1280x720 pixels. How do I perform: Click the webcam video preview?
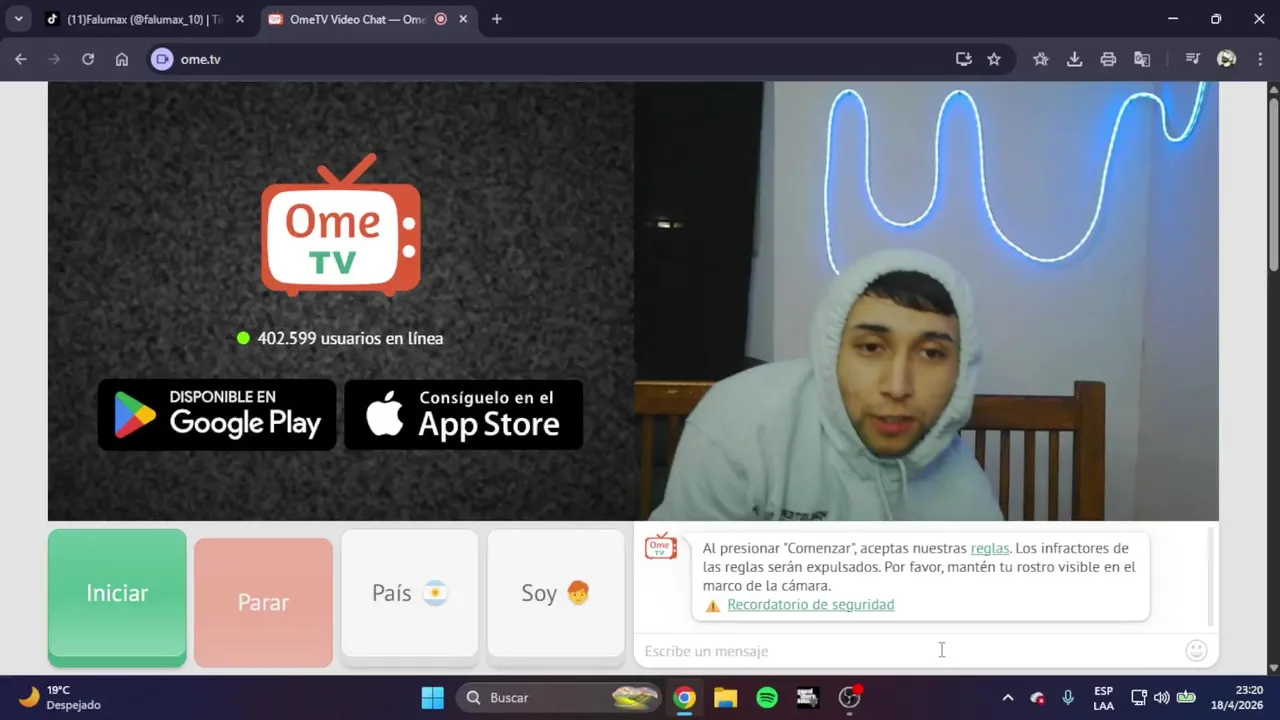pyautogui.click(x=926, y=301)
